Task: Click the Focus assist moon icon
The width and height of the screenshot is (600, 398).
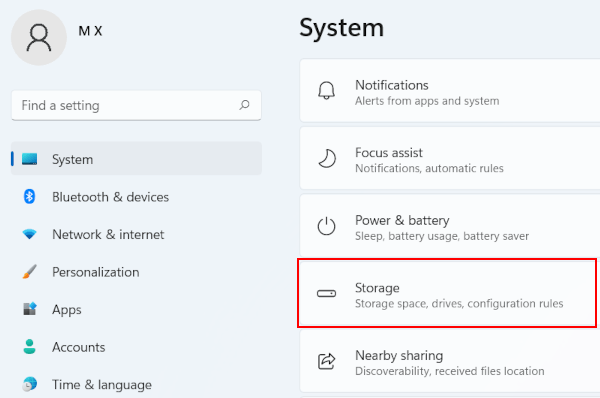Action: click(x=327, y=158)
